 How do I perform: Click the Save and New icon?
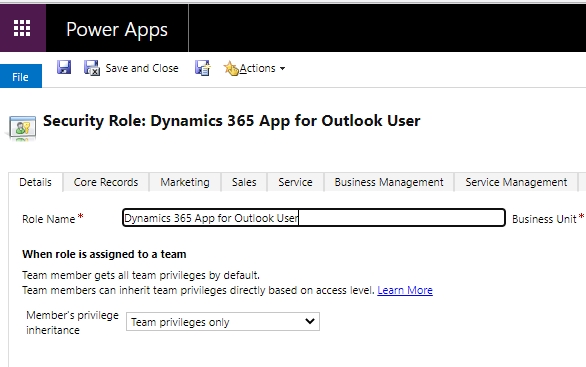point(203,68)
